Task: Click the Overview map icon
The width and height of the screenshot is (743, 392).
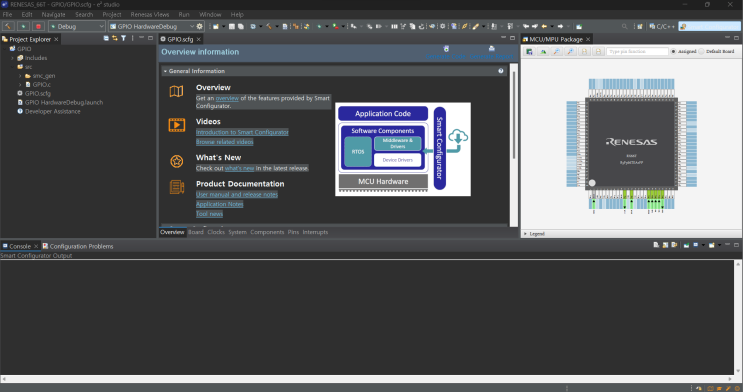Action: [176, 91]
